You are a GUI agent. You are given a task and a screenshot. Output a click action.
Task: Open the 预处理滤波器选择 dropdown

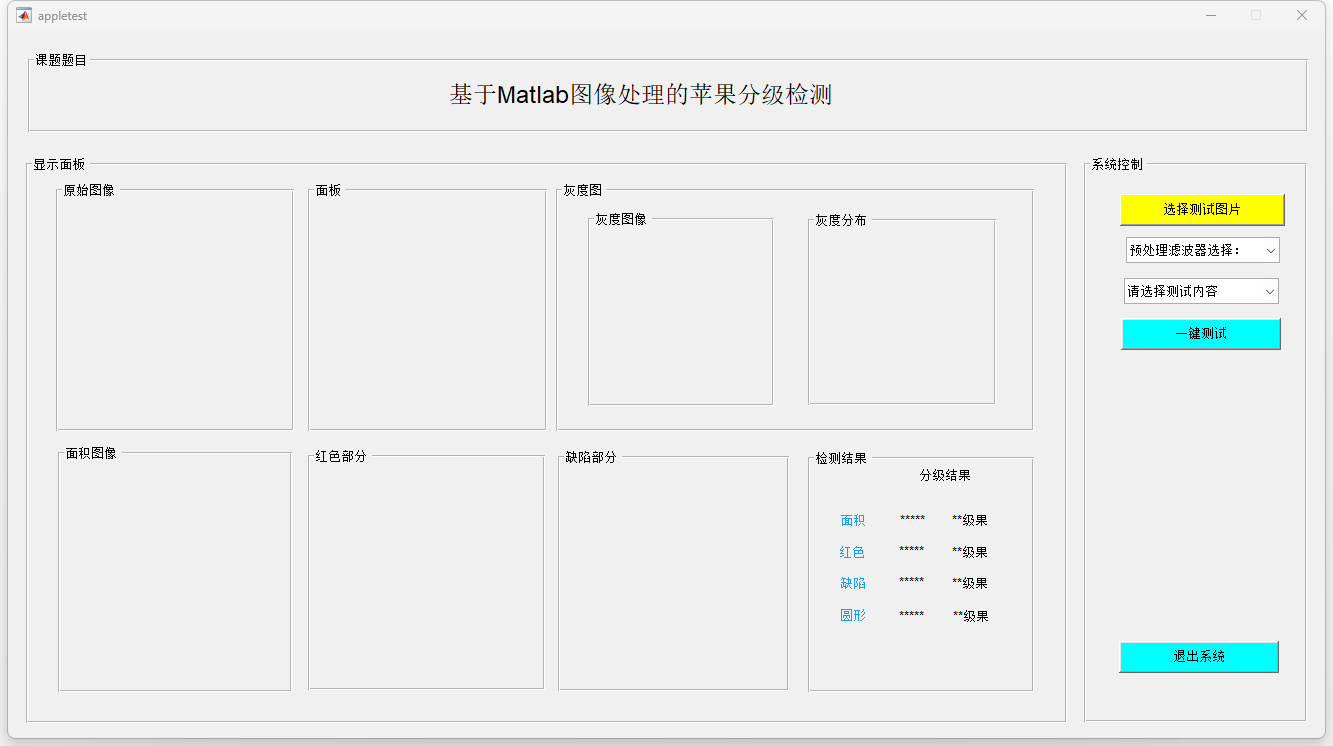pos(1202,250)
